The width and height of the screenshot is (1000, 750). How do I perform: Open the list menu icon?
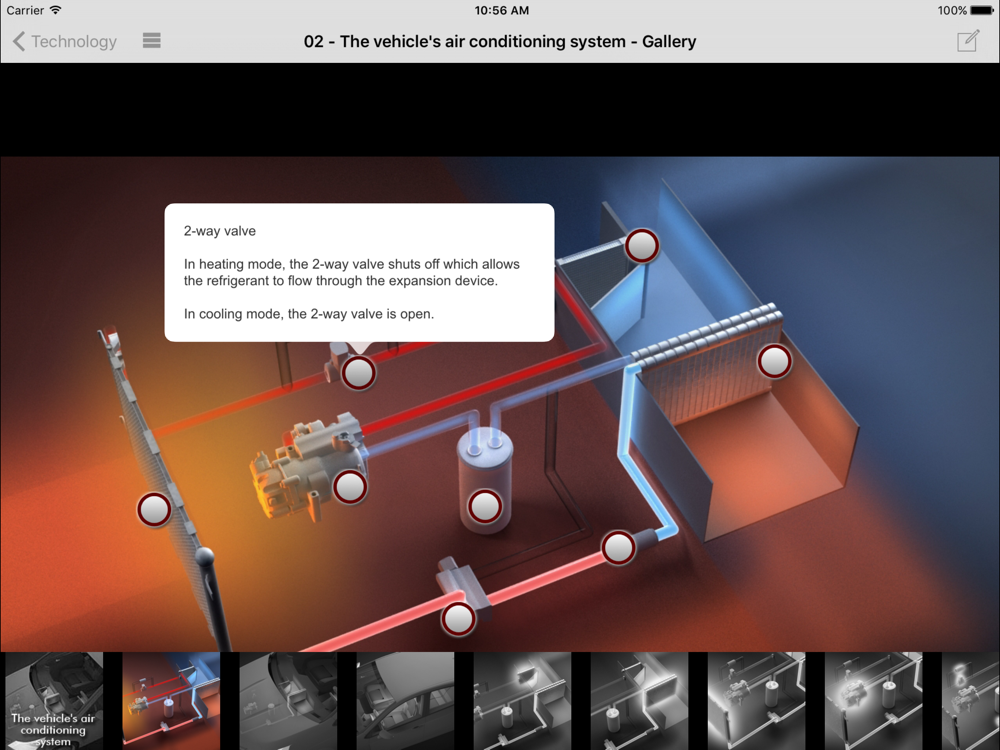coord(152,41)
